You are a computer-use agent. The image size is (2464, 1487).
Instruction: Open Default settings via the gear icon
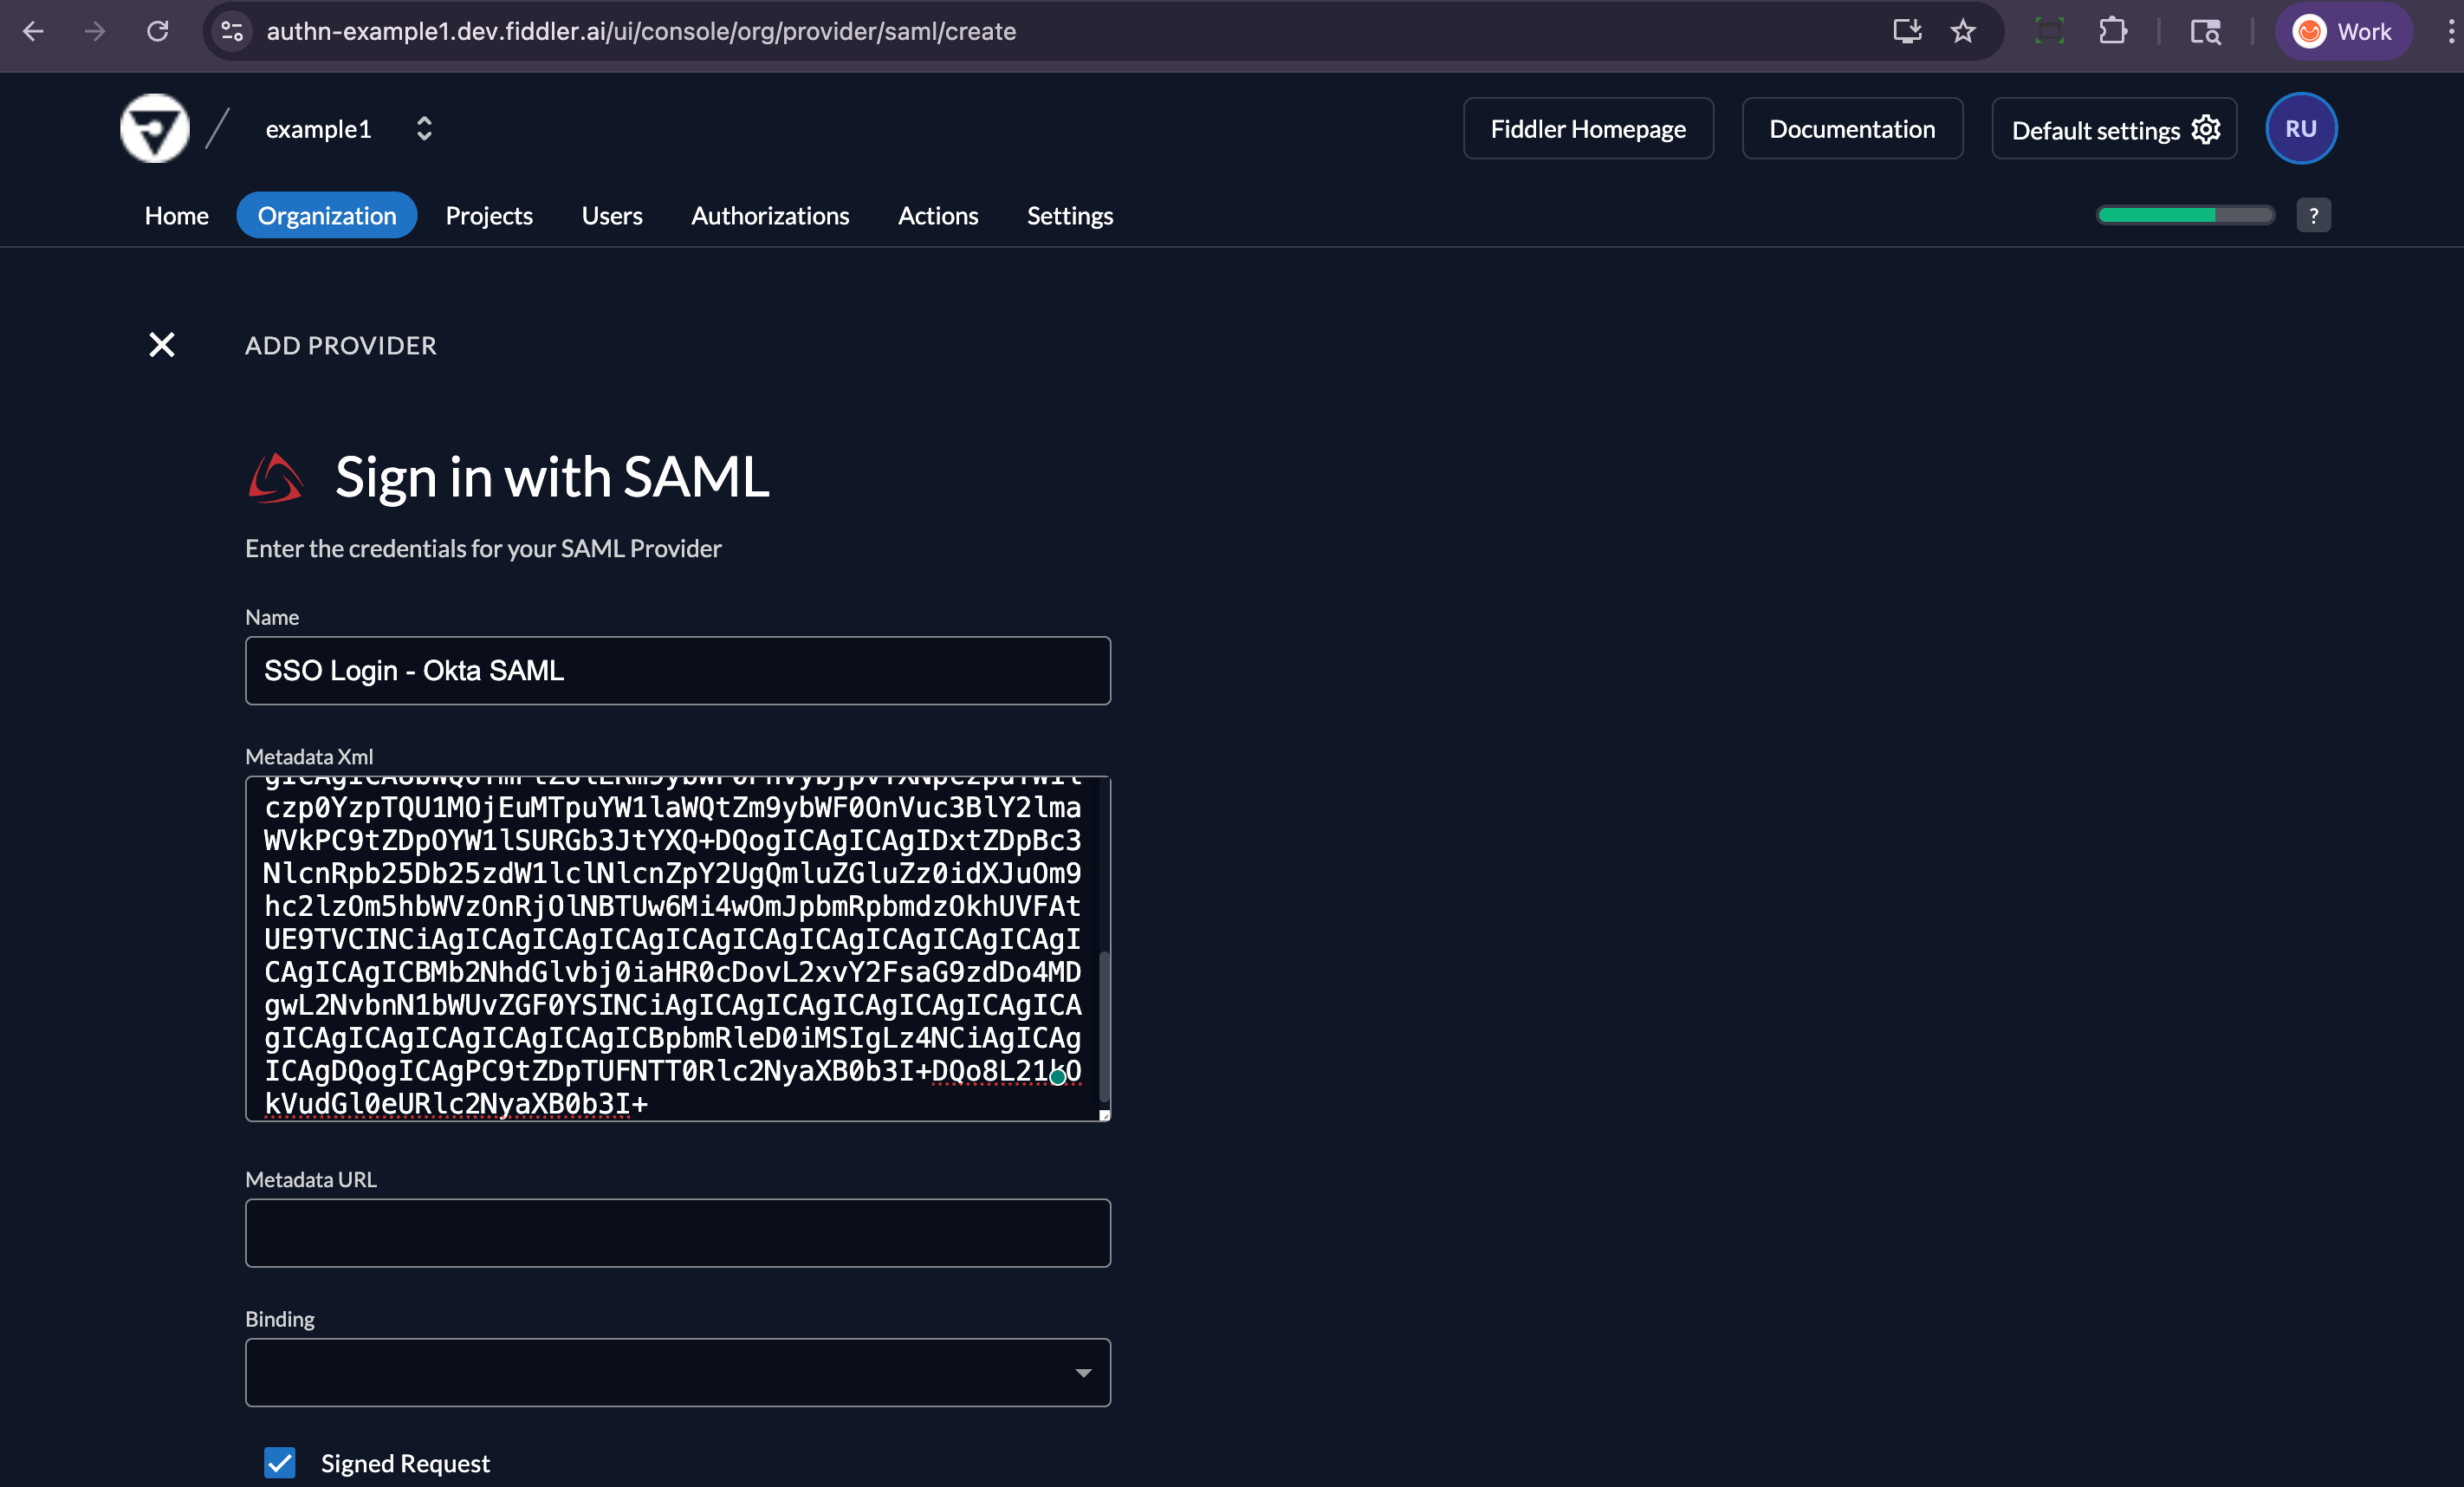[x=2207, y=129]
